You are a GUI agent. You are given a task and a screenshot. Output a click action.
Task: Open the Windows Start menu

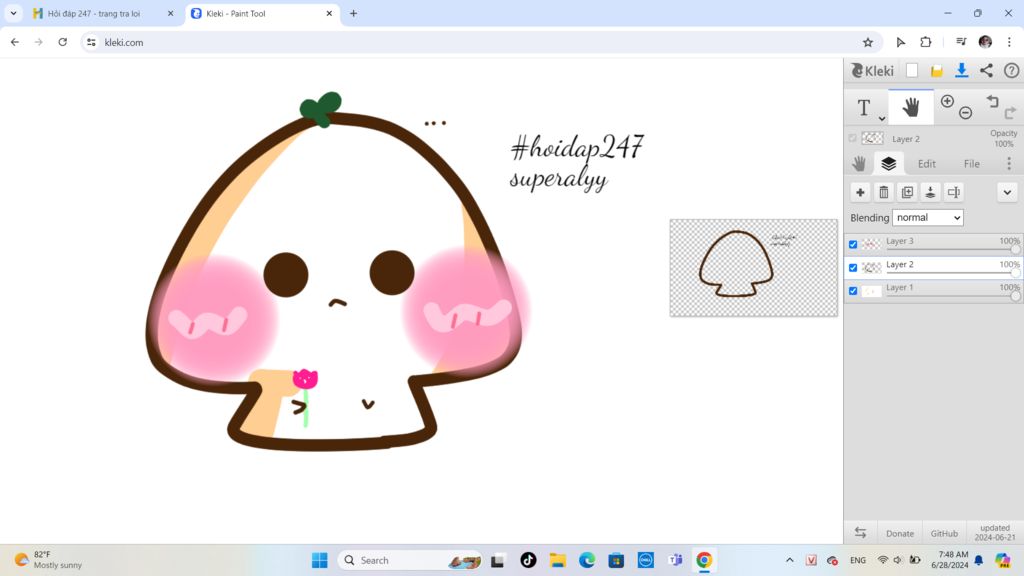coord(319,560)
